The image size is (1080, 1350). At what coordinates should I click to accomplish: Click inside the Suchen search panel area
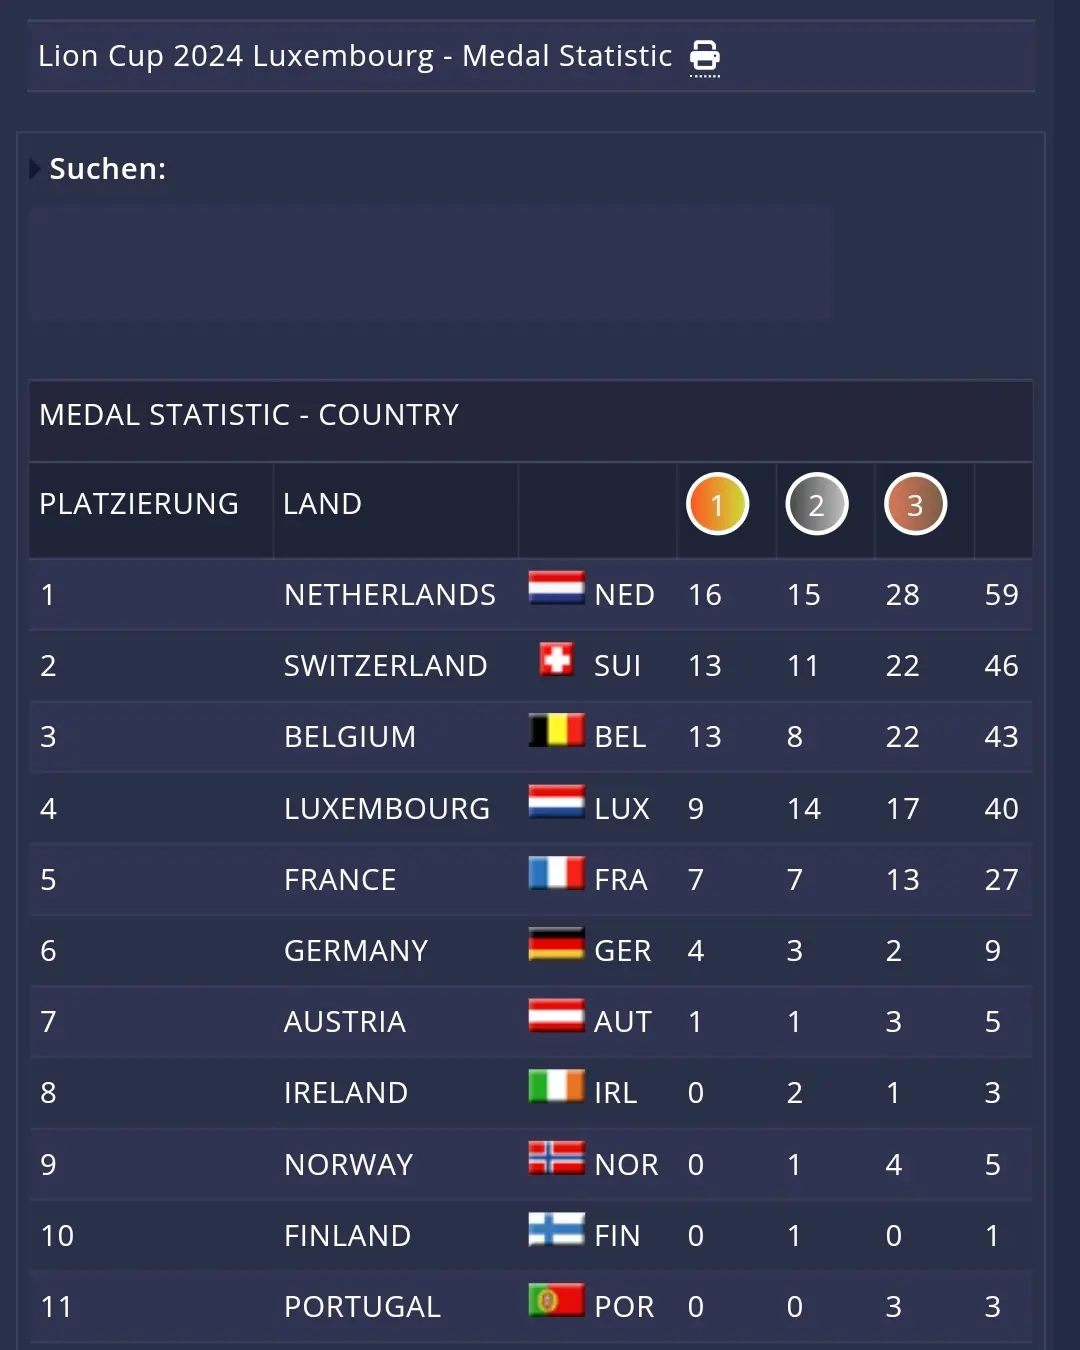pos(430,262)
